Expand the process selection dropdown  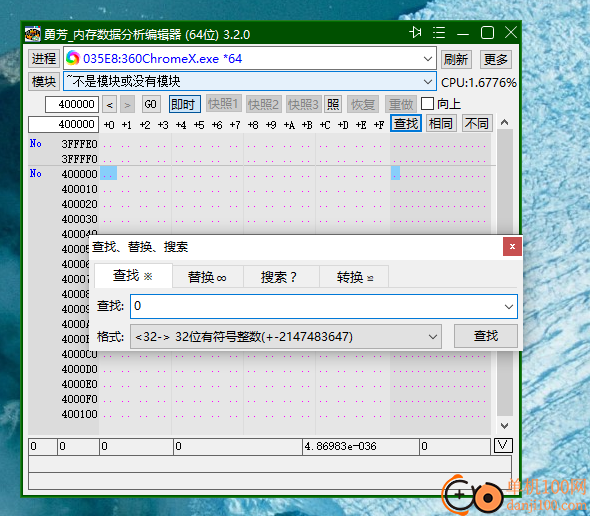pos(427,59)
